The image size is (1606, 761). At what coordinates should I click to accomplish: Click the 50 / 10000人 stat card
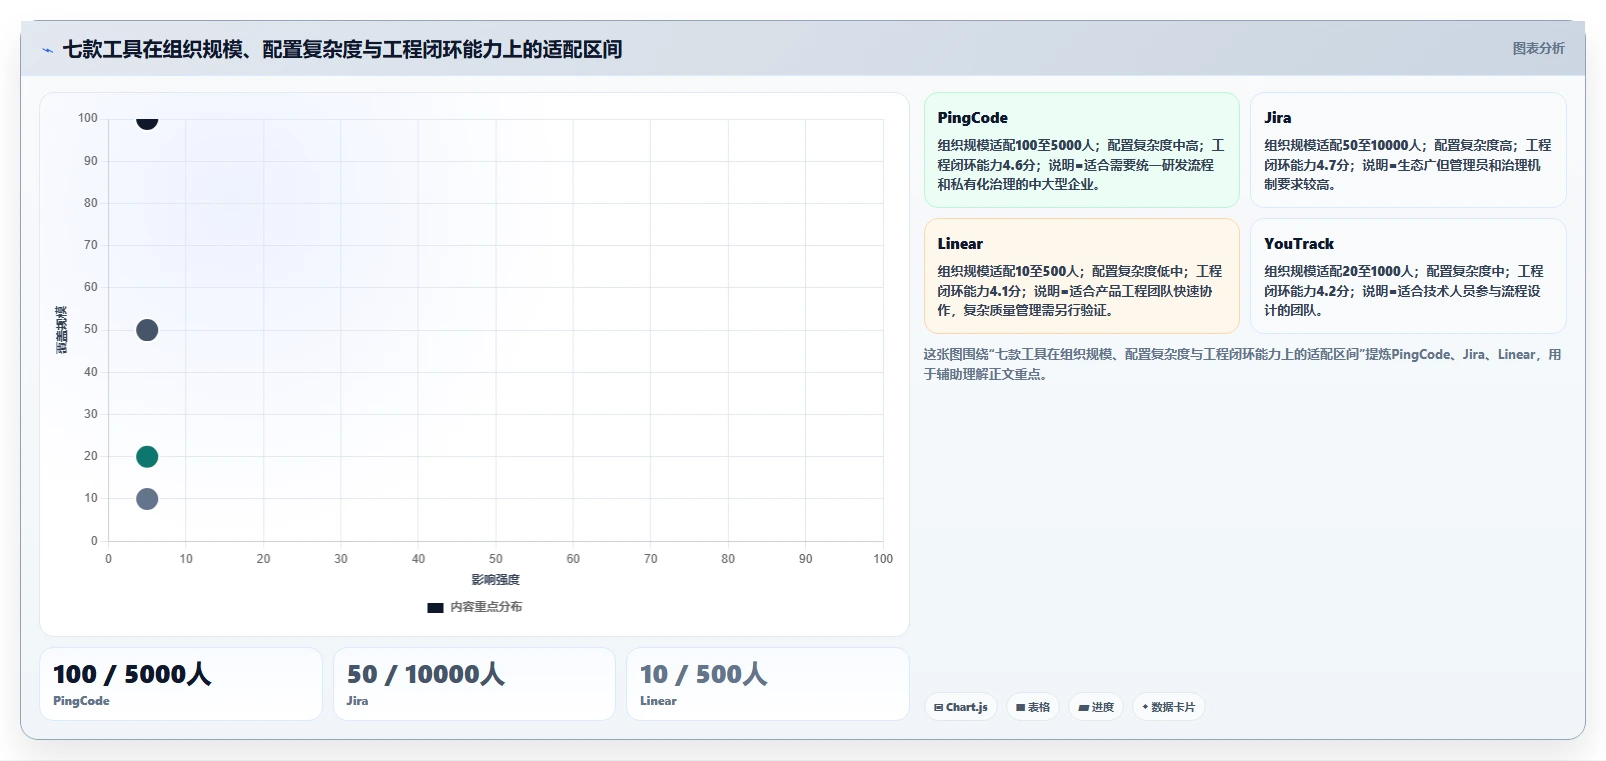pyautogui.click(x=474, y=684)
